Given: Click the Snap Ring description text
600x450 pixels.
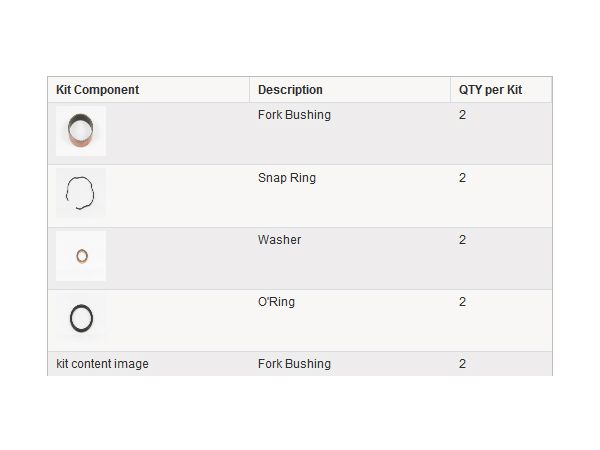Looking at the screenshot, I should (x=287, y=178).
